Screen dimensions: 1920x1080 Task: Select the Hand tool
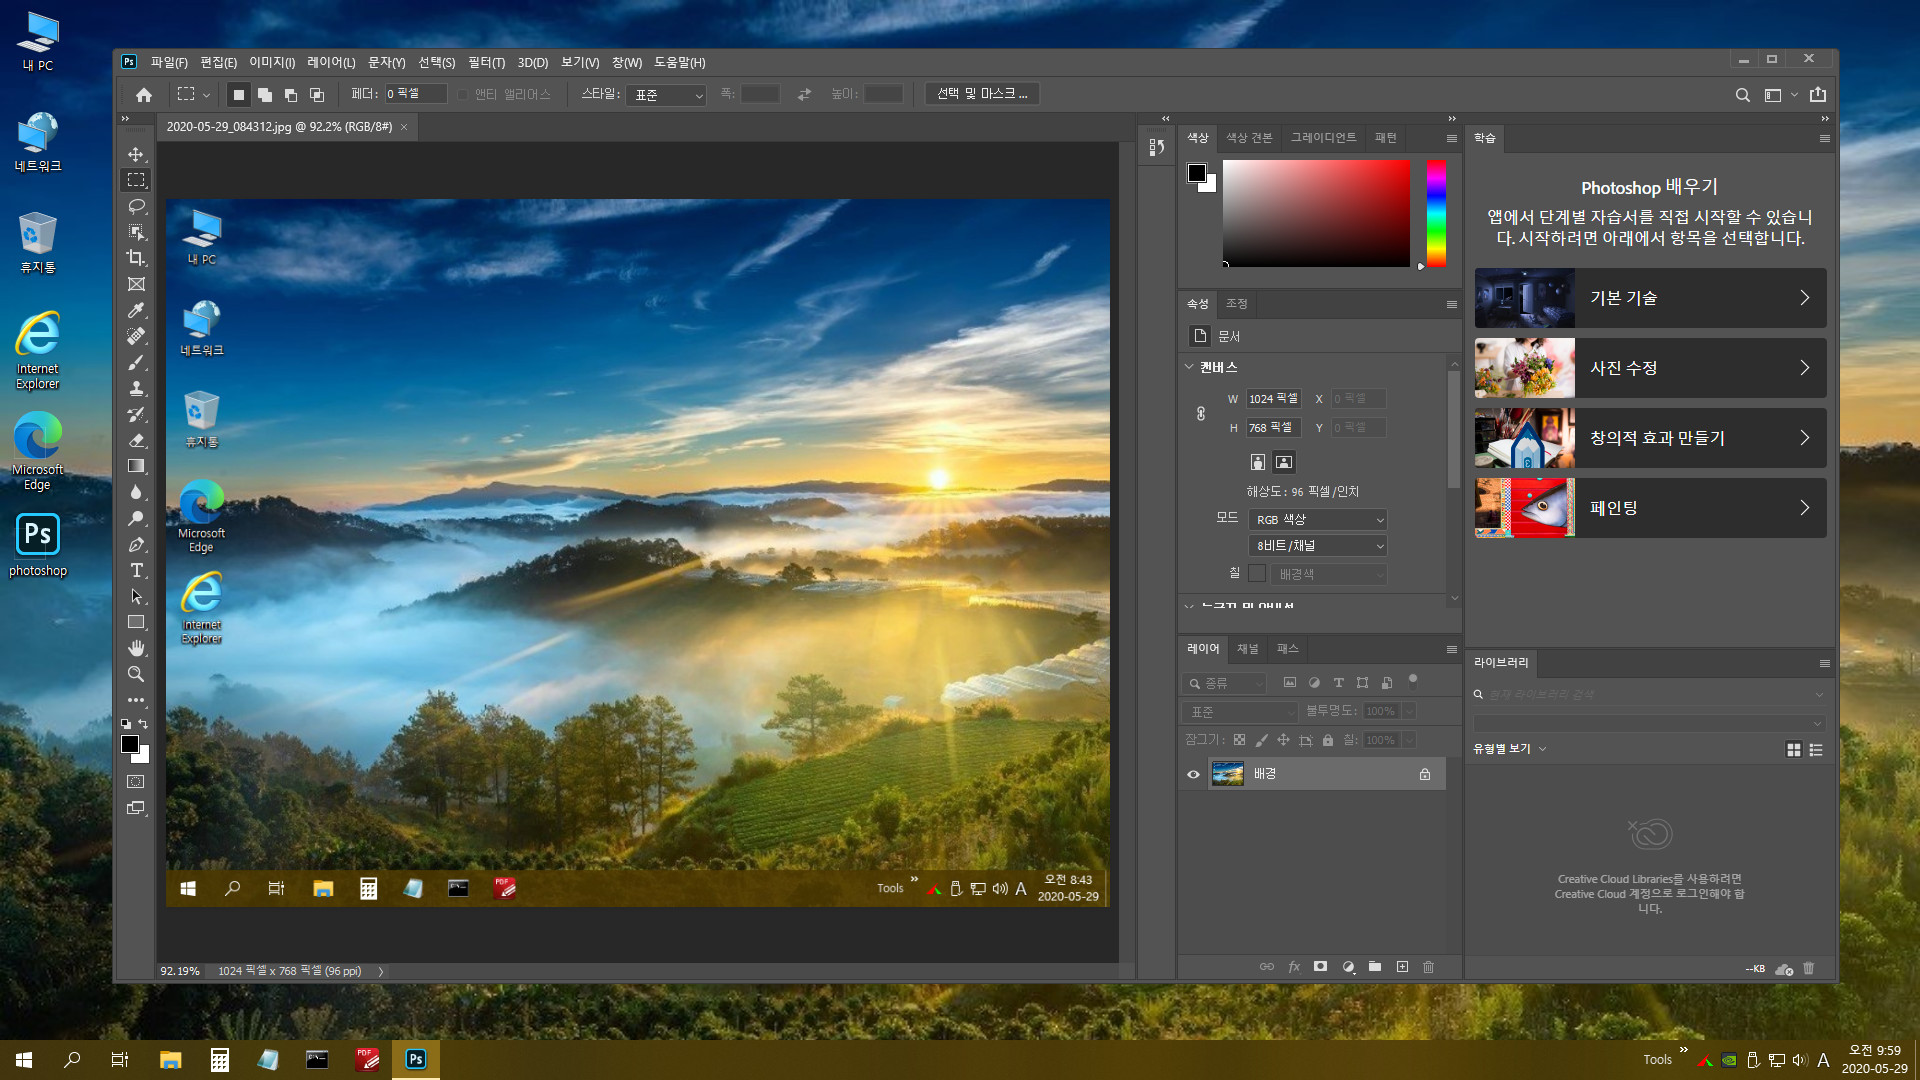pos(136,648)
